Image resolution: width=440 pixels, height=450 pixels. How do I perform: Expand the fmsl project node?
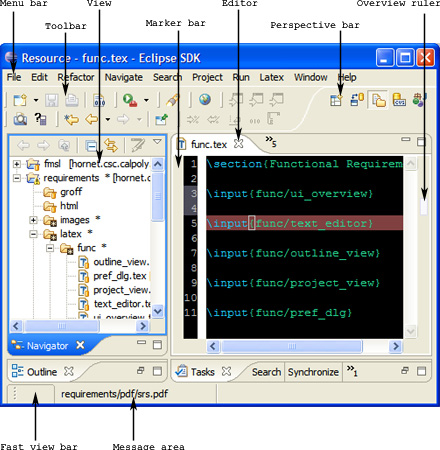[16, 164]
